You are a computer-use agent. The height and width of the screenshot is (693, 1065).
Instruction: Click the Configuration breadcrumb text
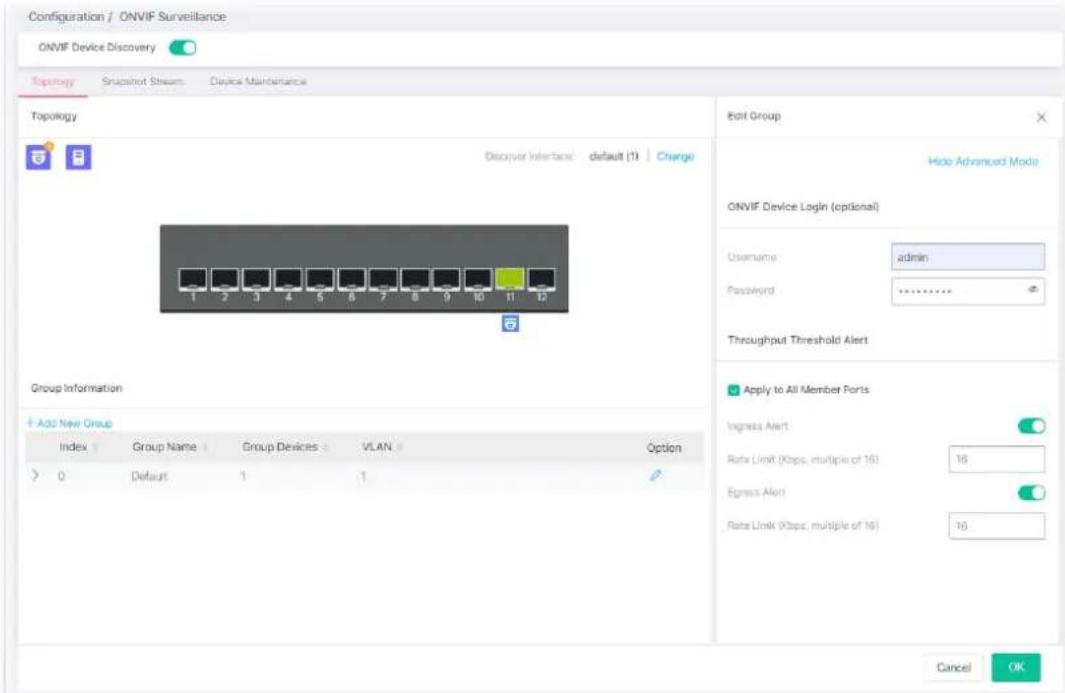(x=66, y=16)
